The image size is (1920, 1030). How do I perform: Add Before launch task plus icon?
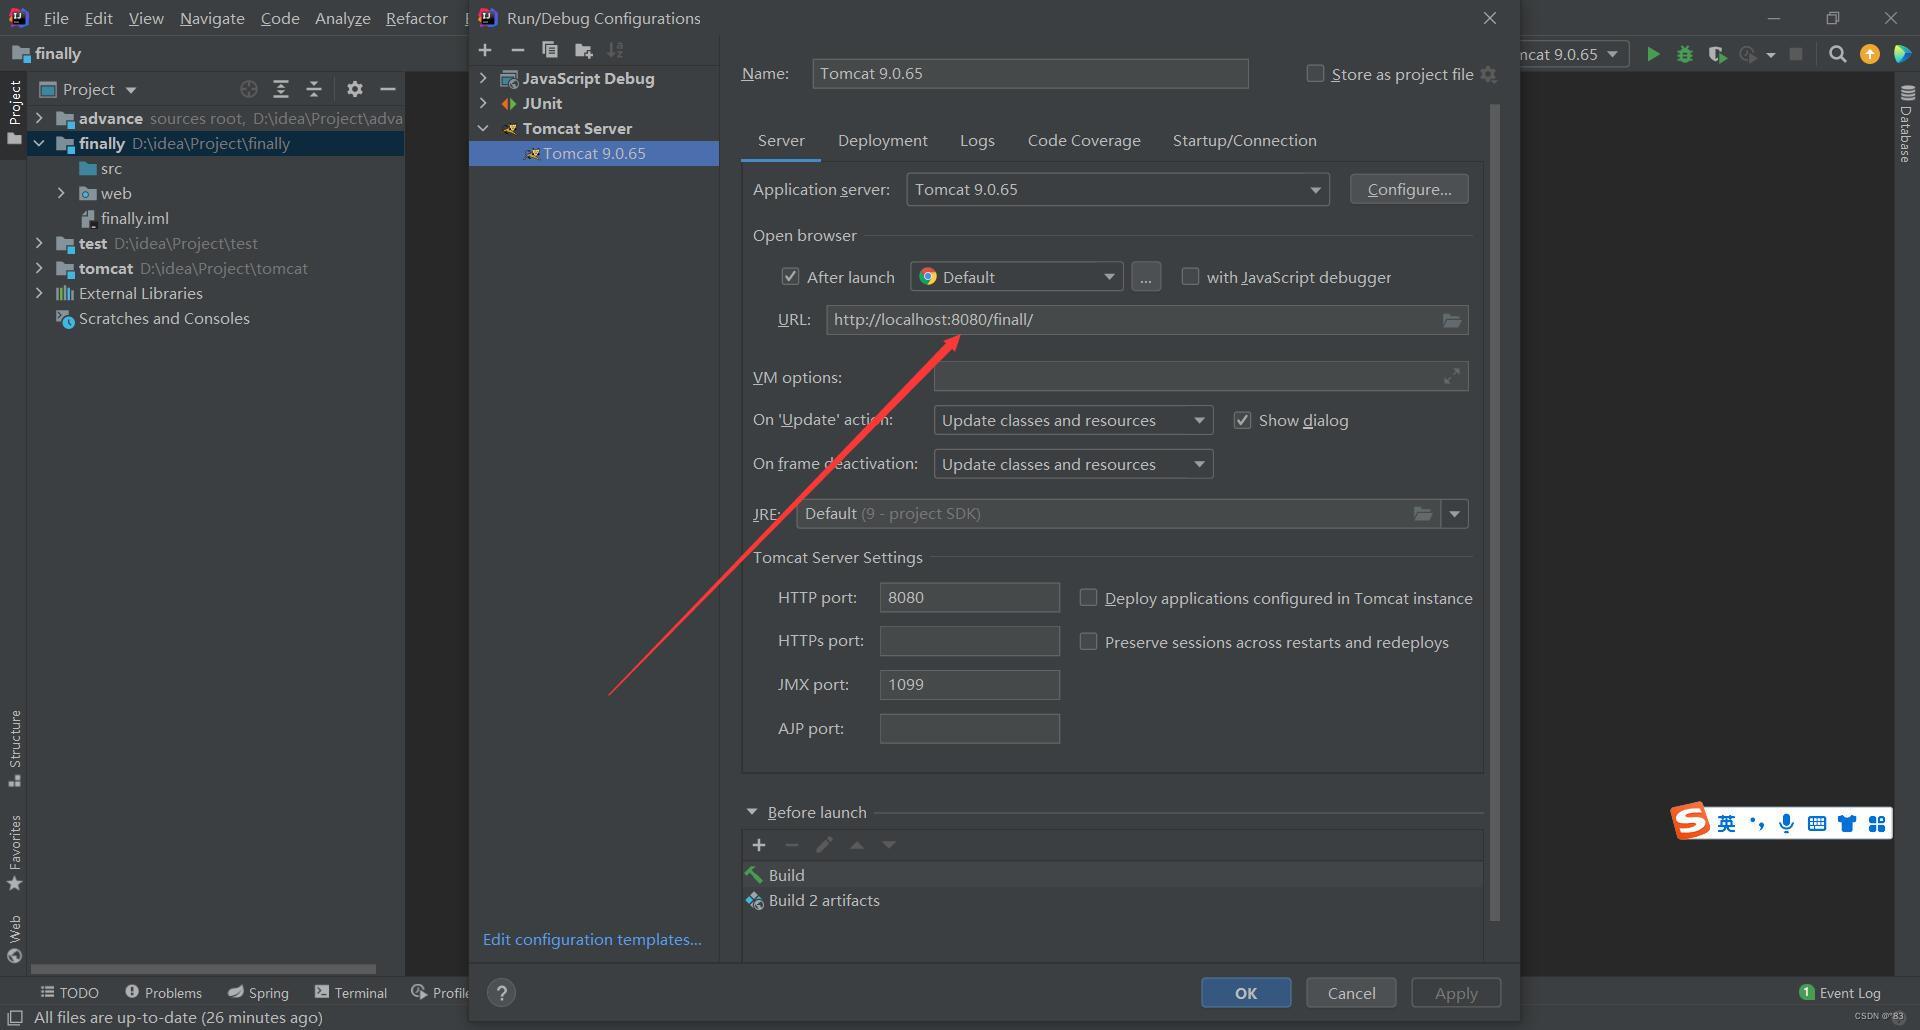coord(759,845)
